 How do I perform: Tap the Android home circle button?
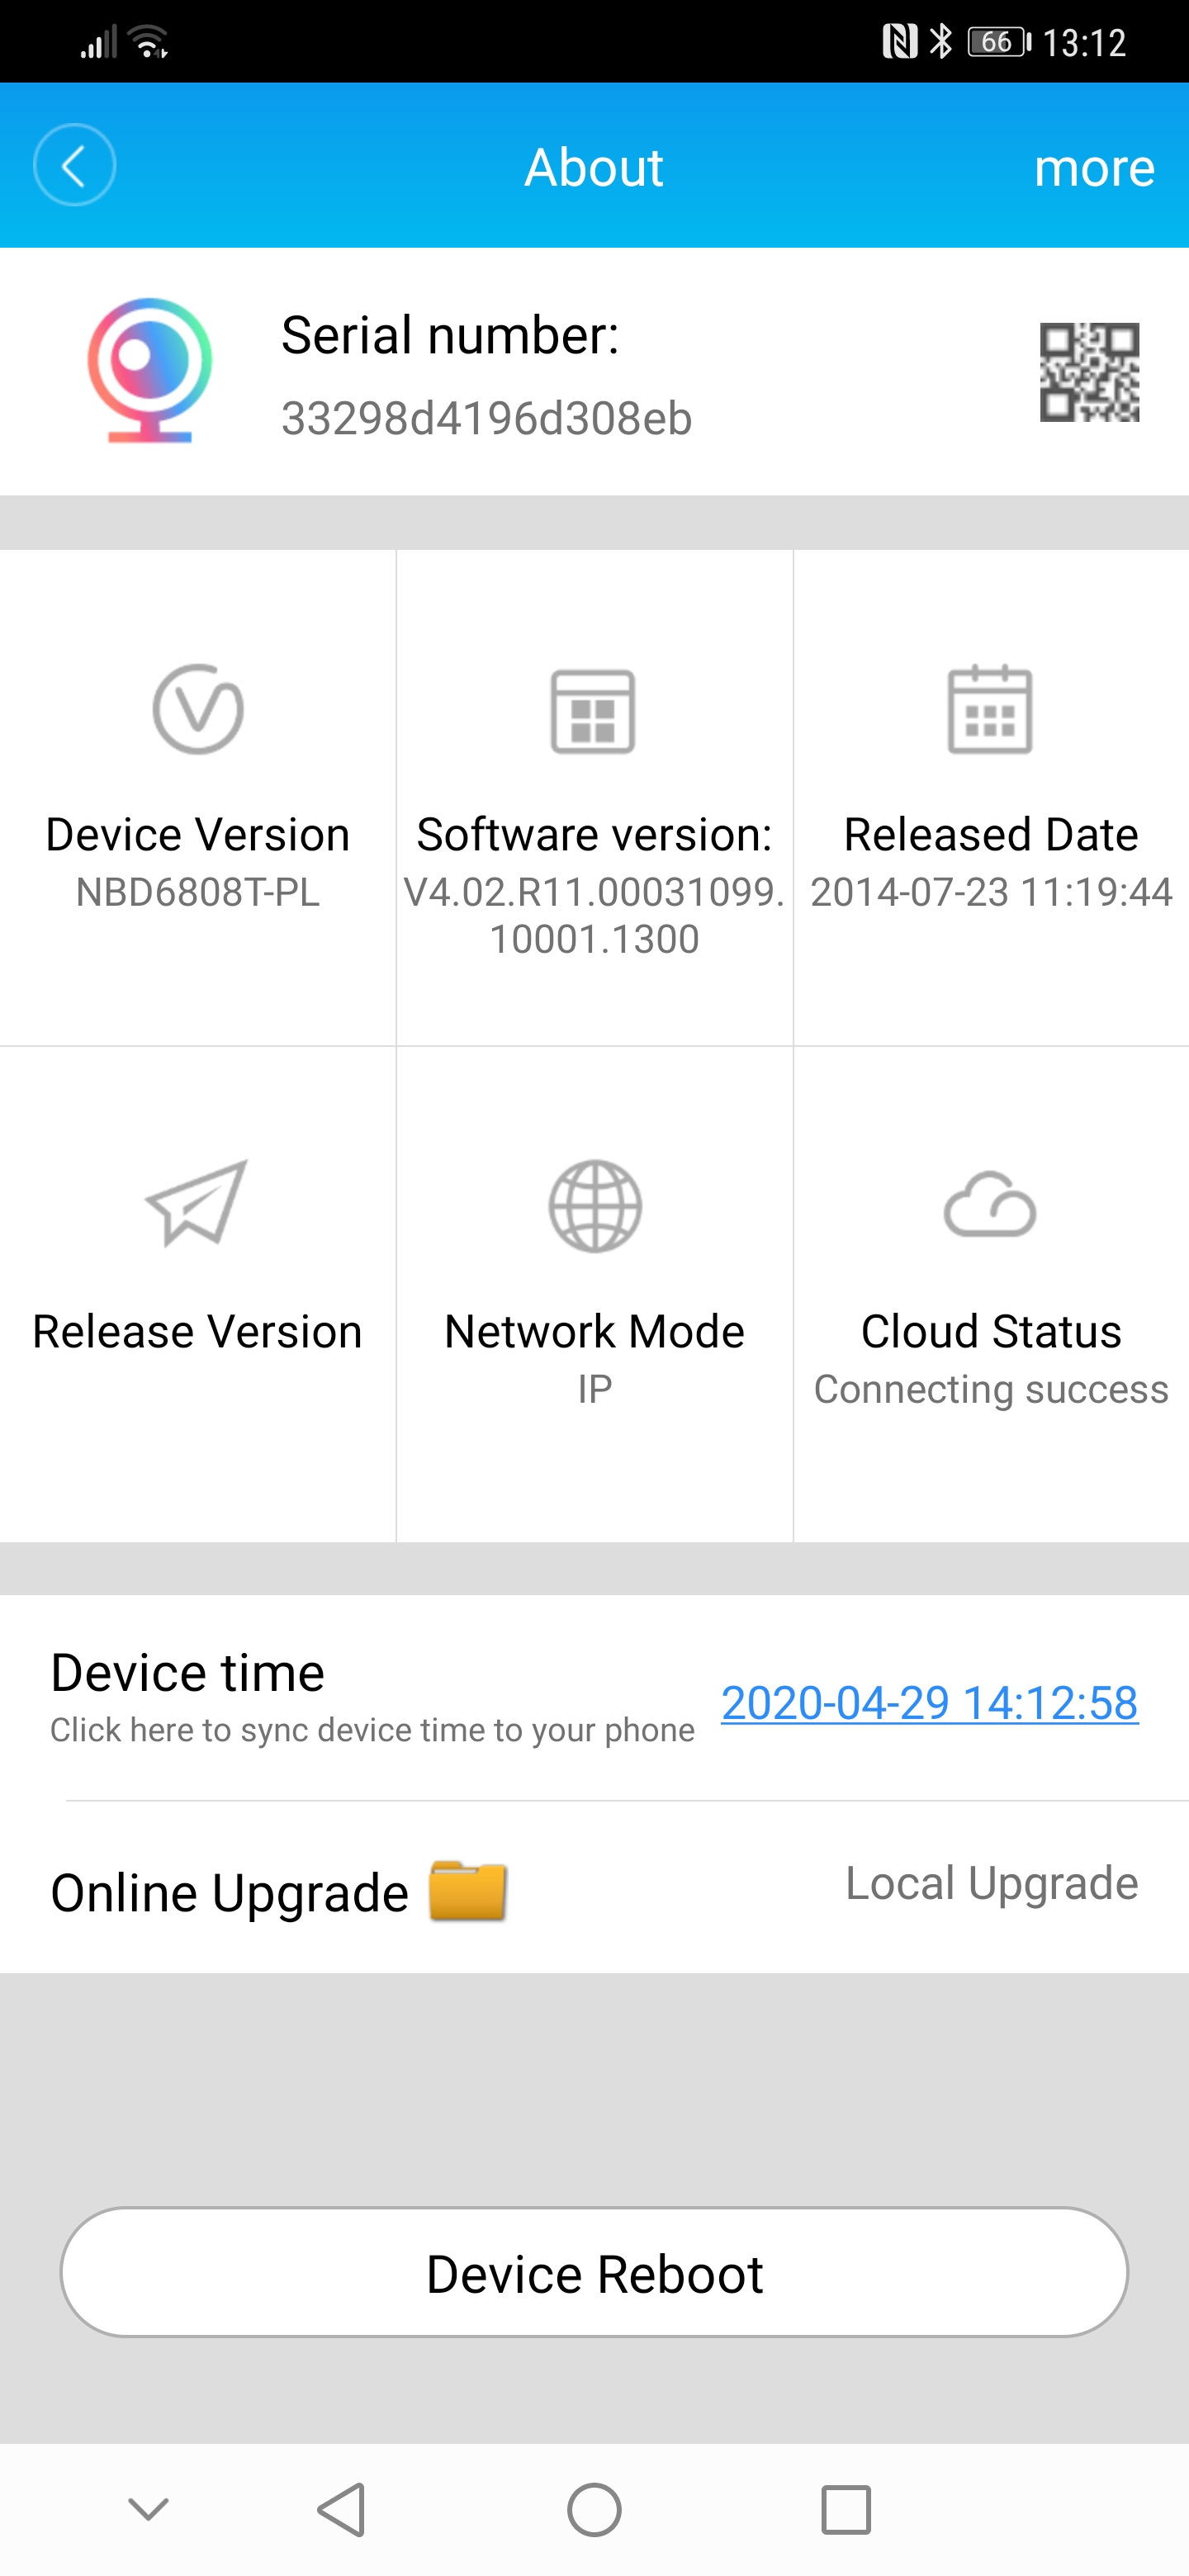594,2510
